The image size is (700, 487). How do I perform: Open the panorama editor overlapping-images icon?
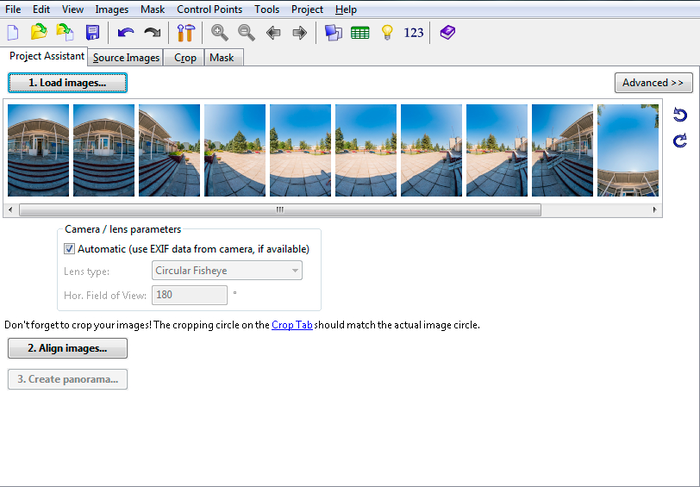click(x=333, y=33)
